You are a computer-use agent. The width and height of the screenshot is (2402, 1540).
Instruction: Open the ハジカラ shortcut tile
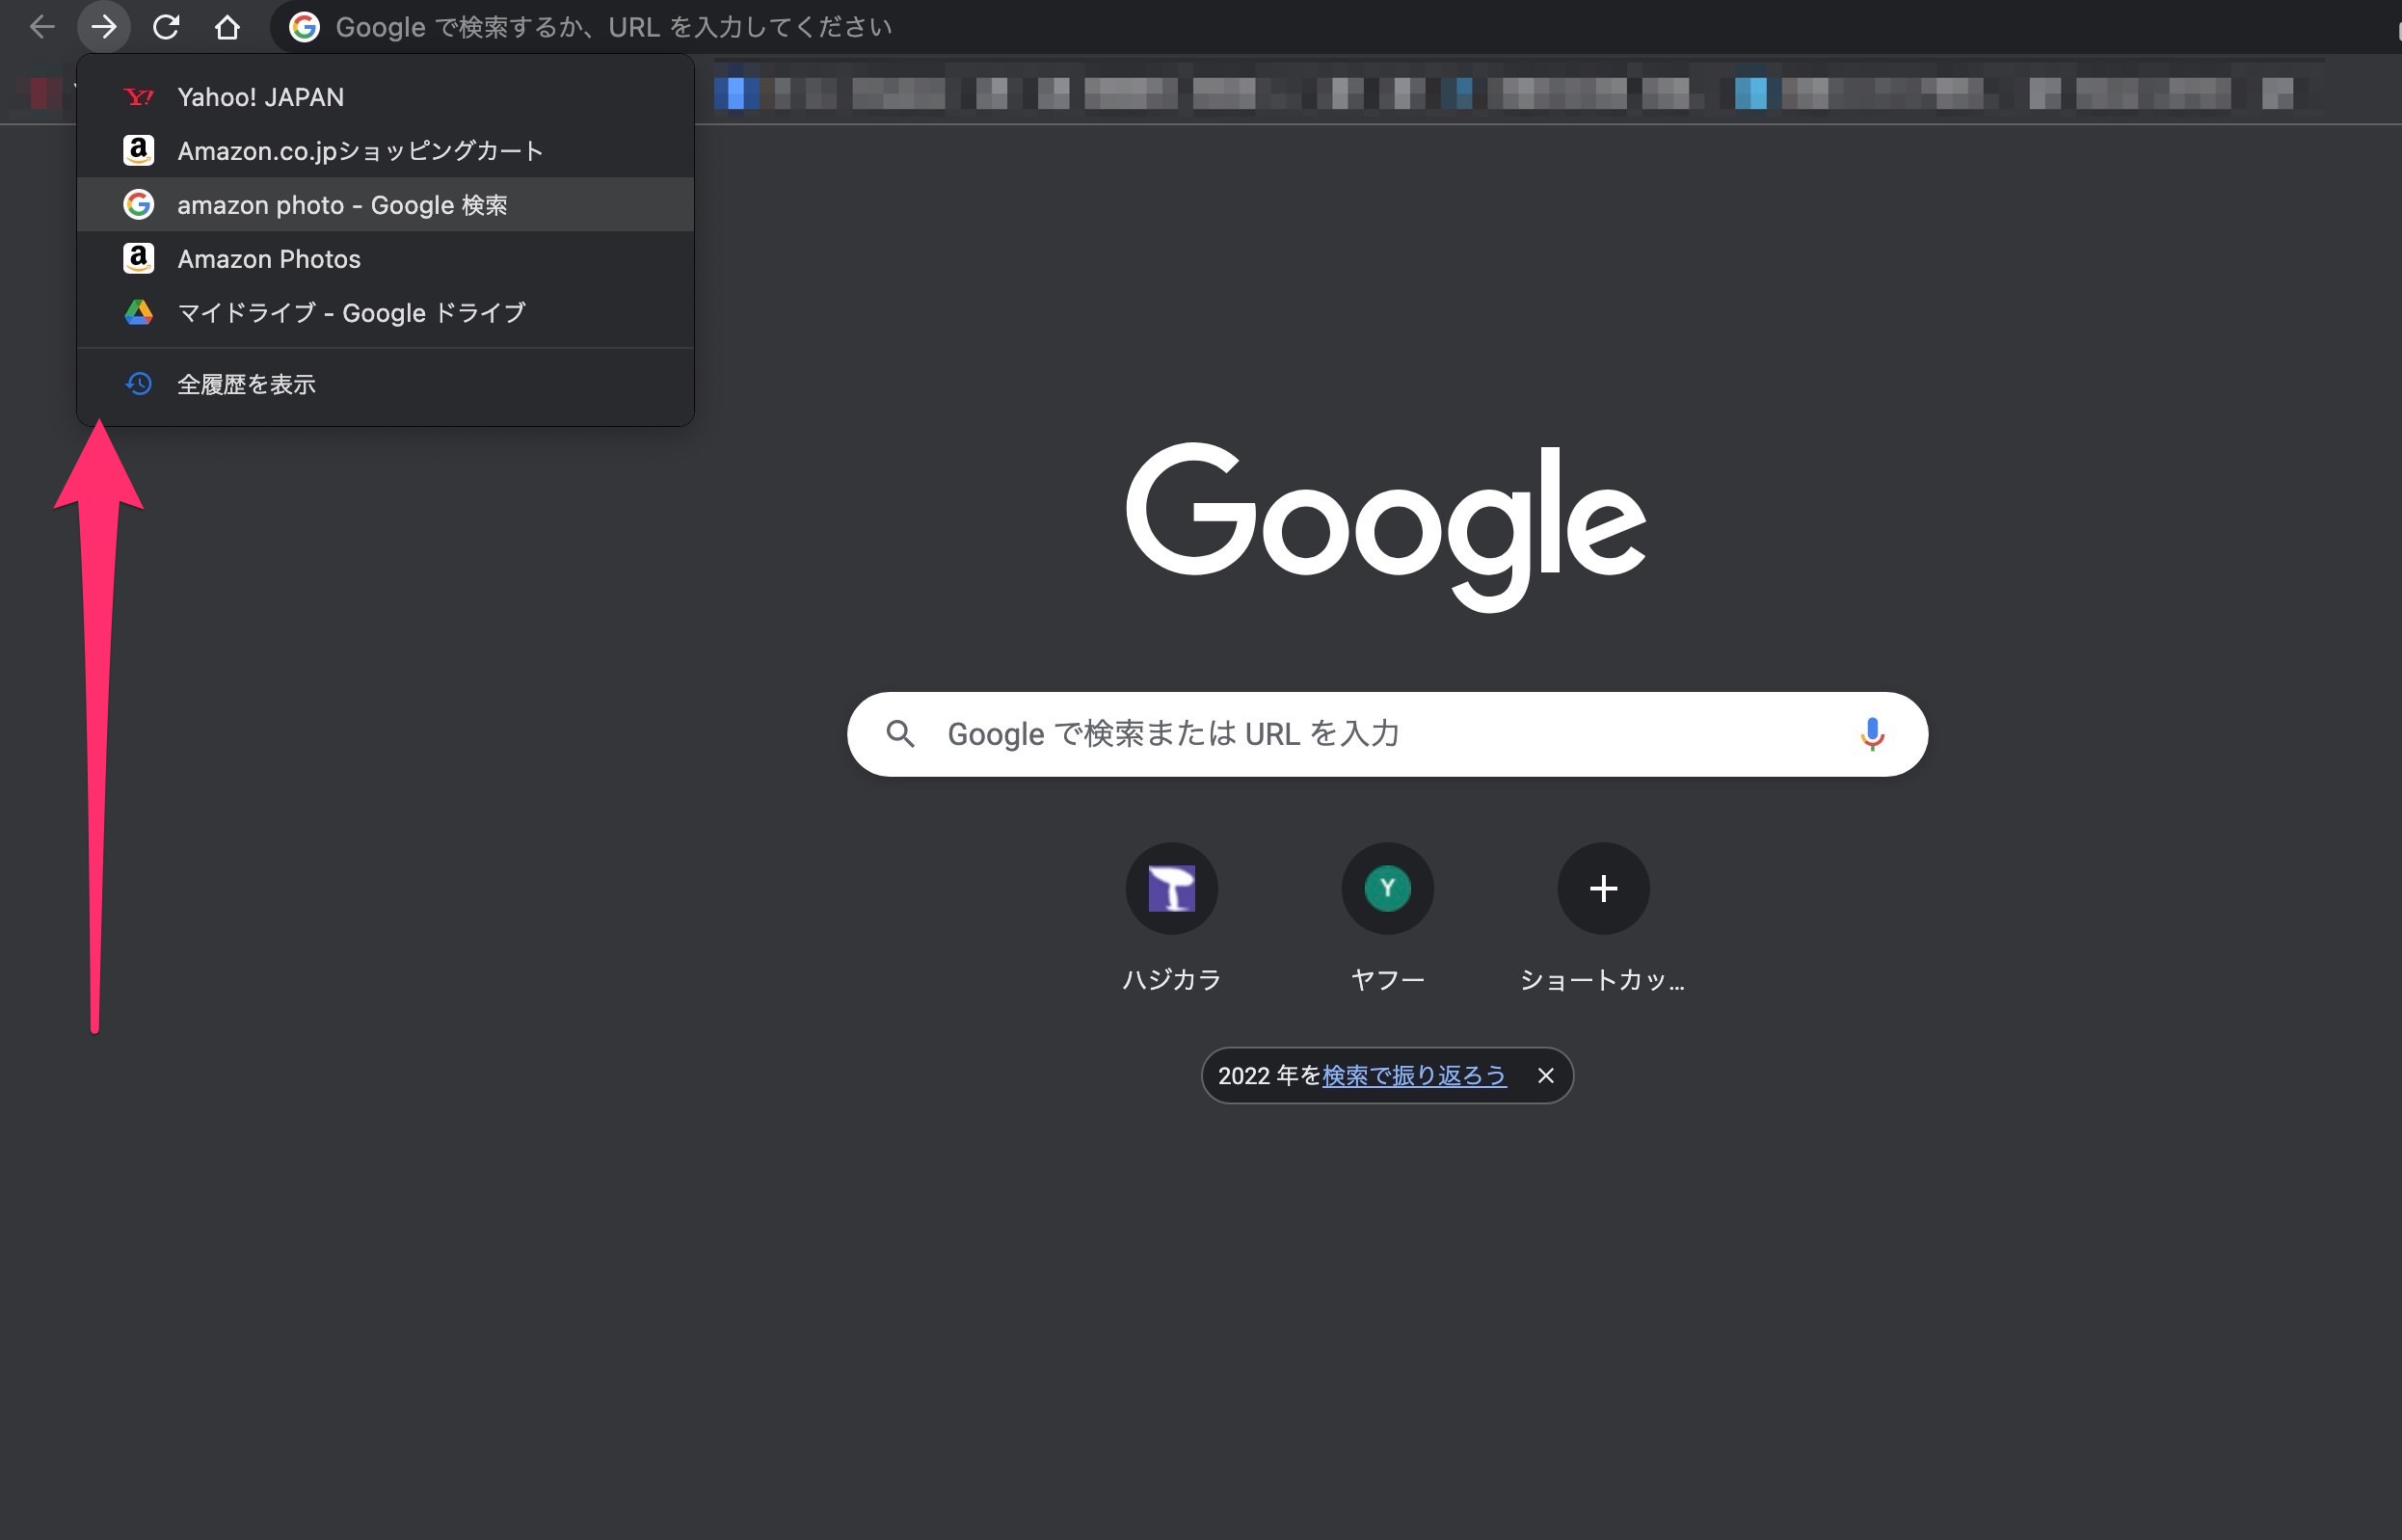click(1172, 918)
